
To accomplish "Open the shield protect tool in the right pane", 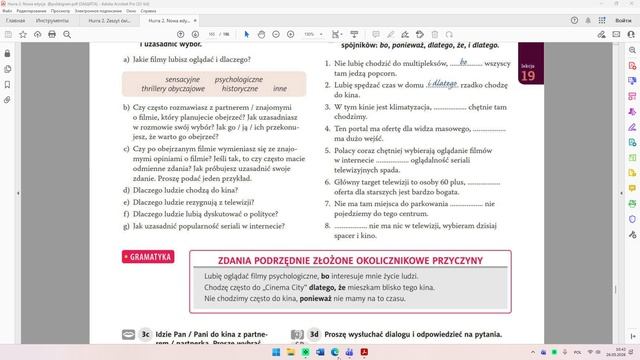I will 632,219.
